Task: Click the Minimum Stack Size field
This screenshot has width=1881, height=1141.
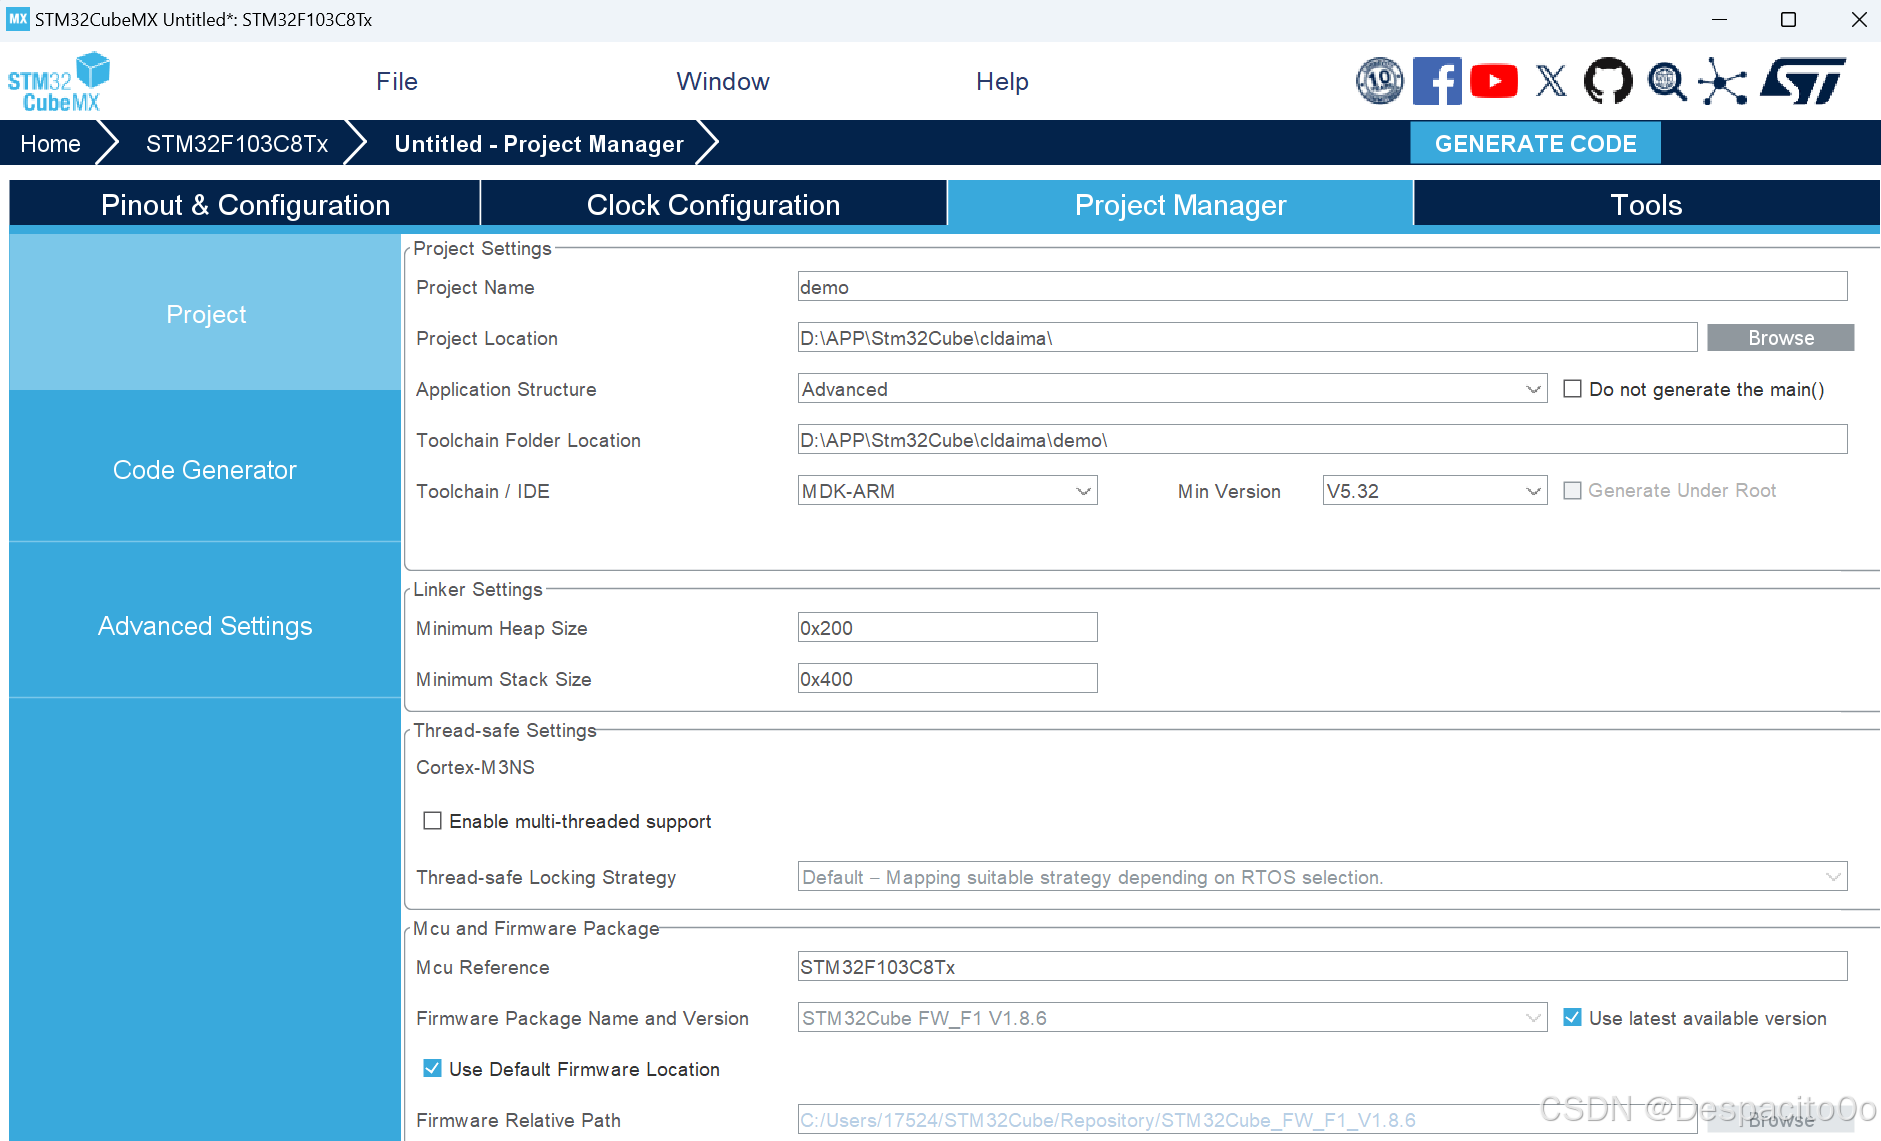Action: click(947, 679)
